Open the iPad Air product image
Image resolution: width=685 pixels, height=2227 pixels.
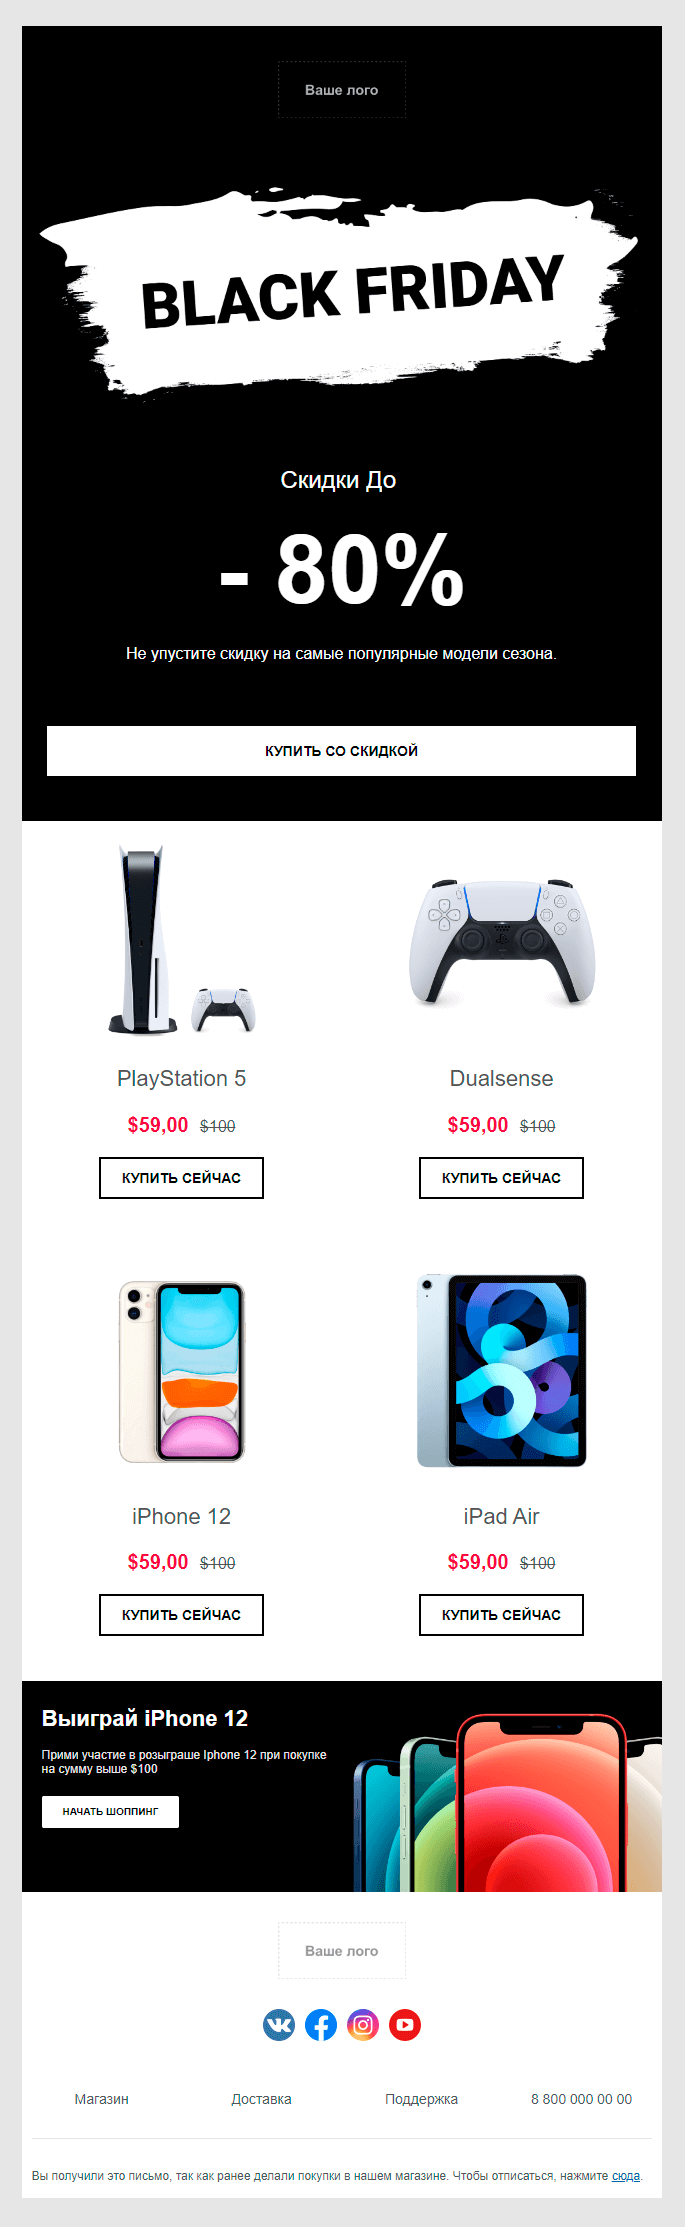pos(501,1371)
